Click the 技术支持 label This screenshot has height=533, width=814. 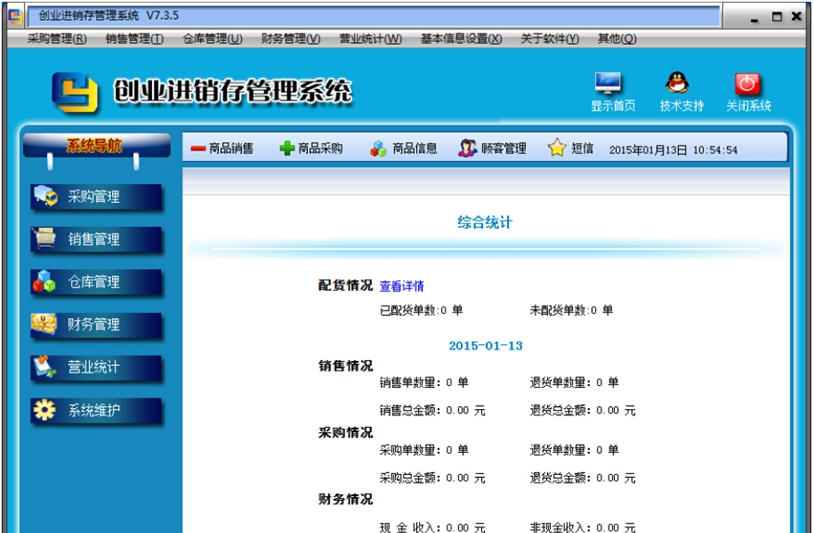click(682, 106)
